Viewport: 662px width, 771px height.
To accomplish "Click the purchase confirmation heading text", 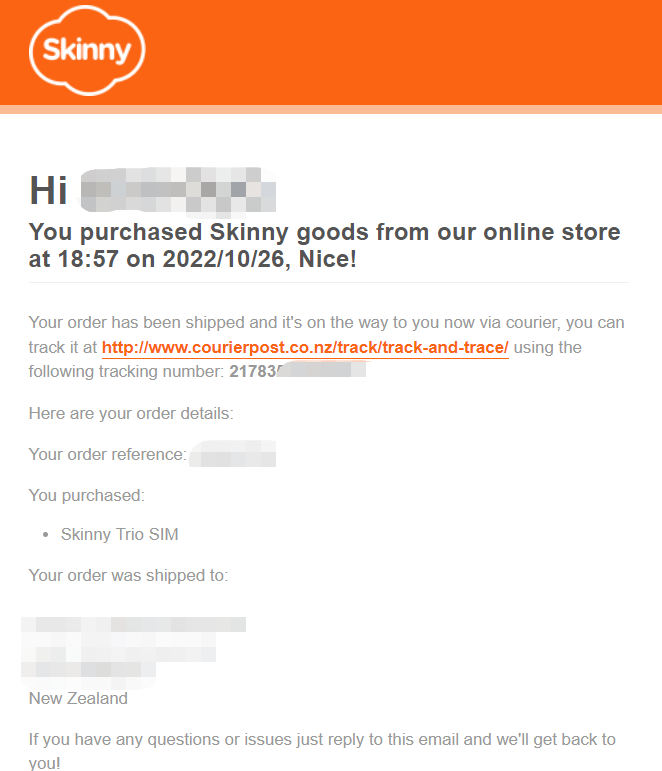I will 325,245.
